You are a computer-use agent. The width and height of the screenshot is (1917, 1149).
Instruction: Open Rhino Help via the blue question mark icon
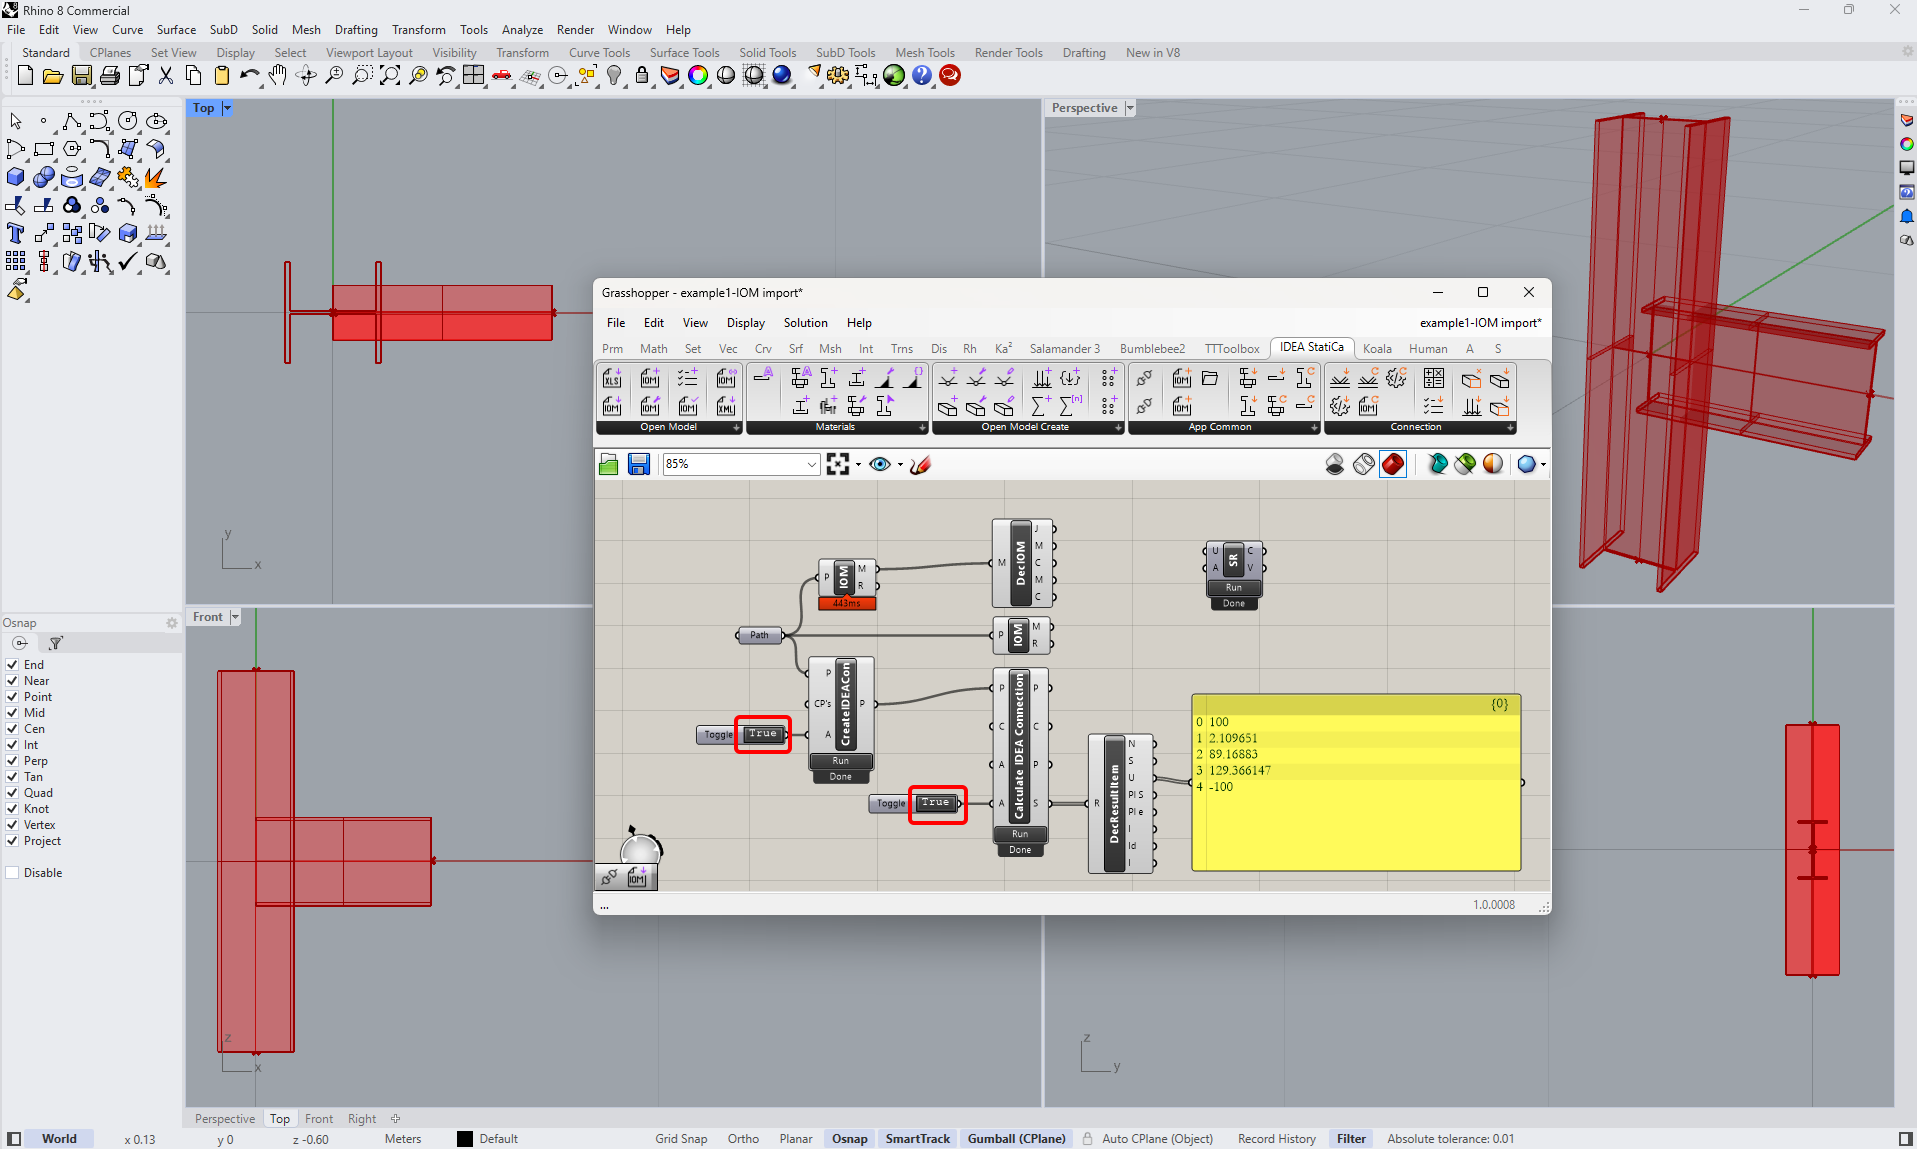click(921, 75)
